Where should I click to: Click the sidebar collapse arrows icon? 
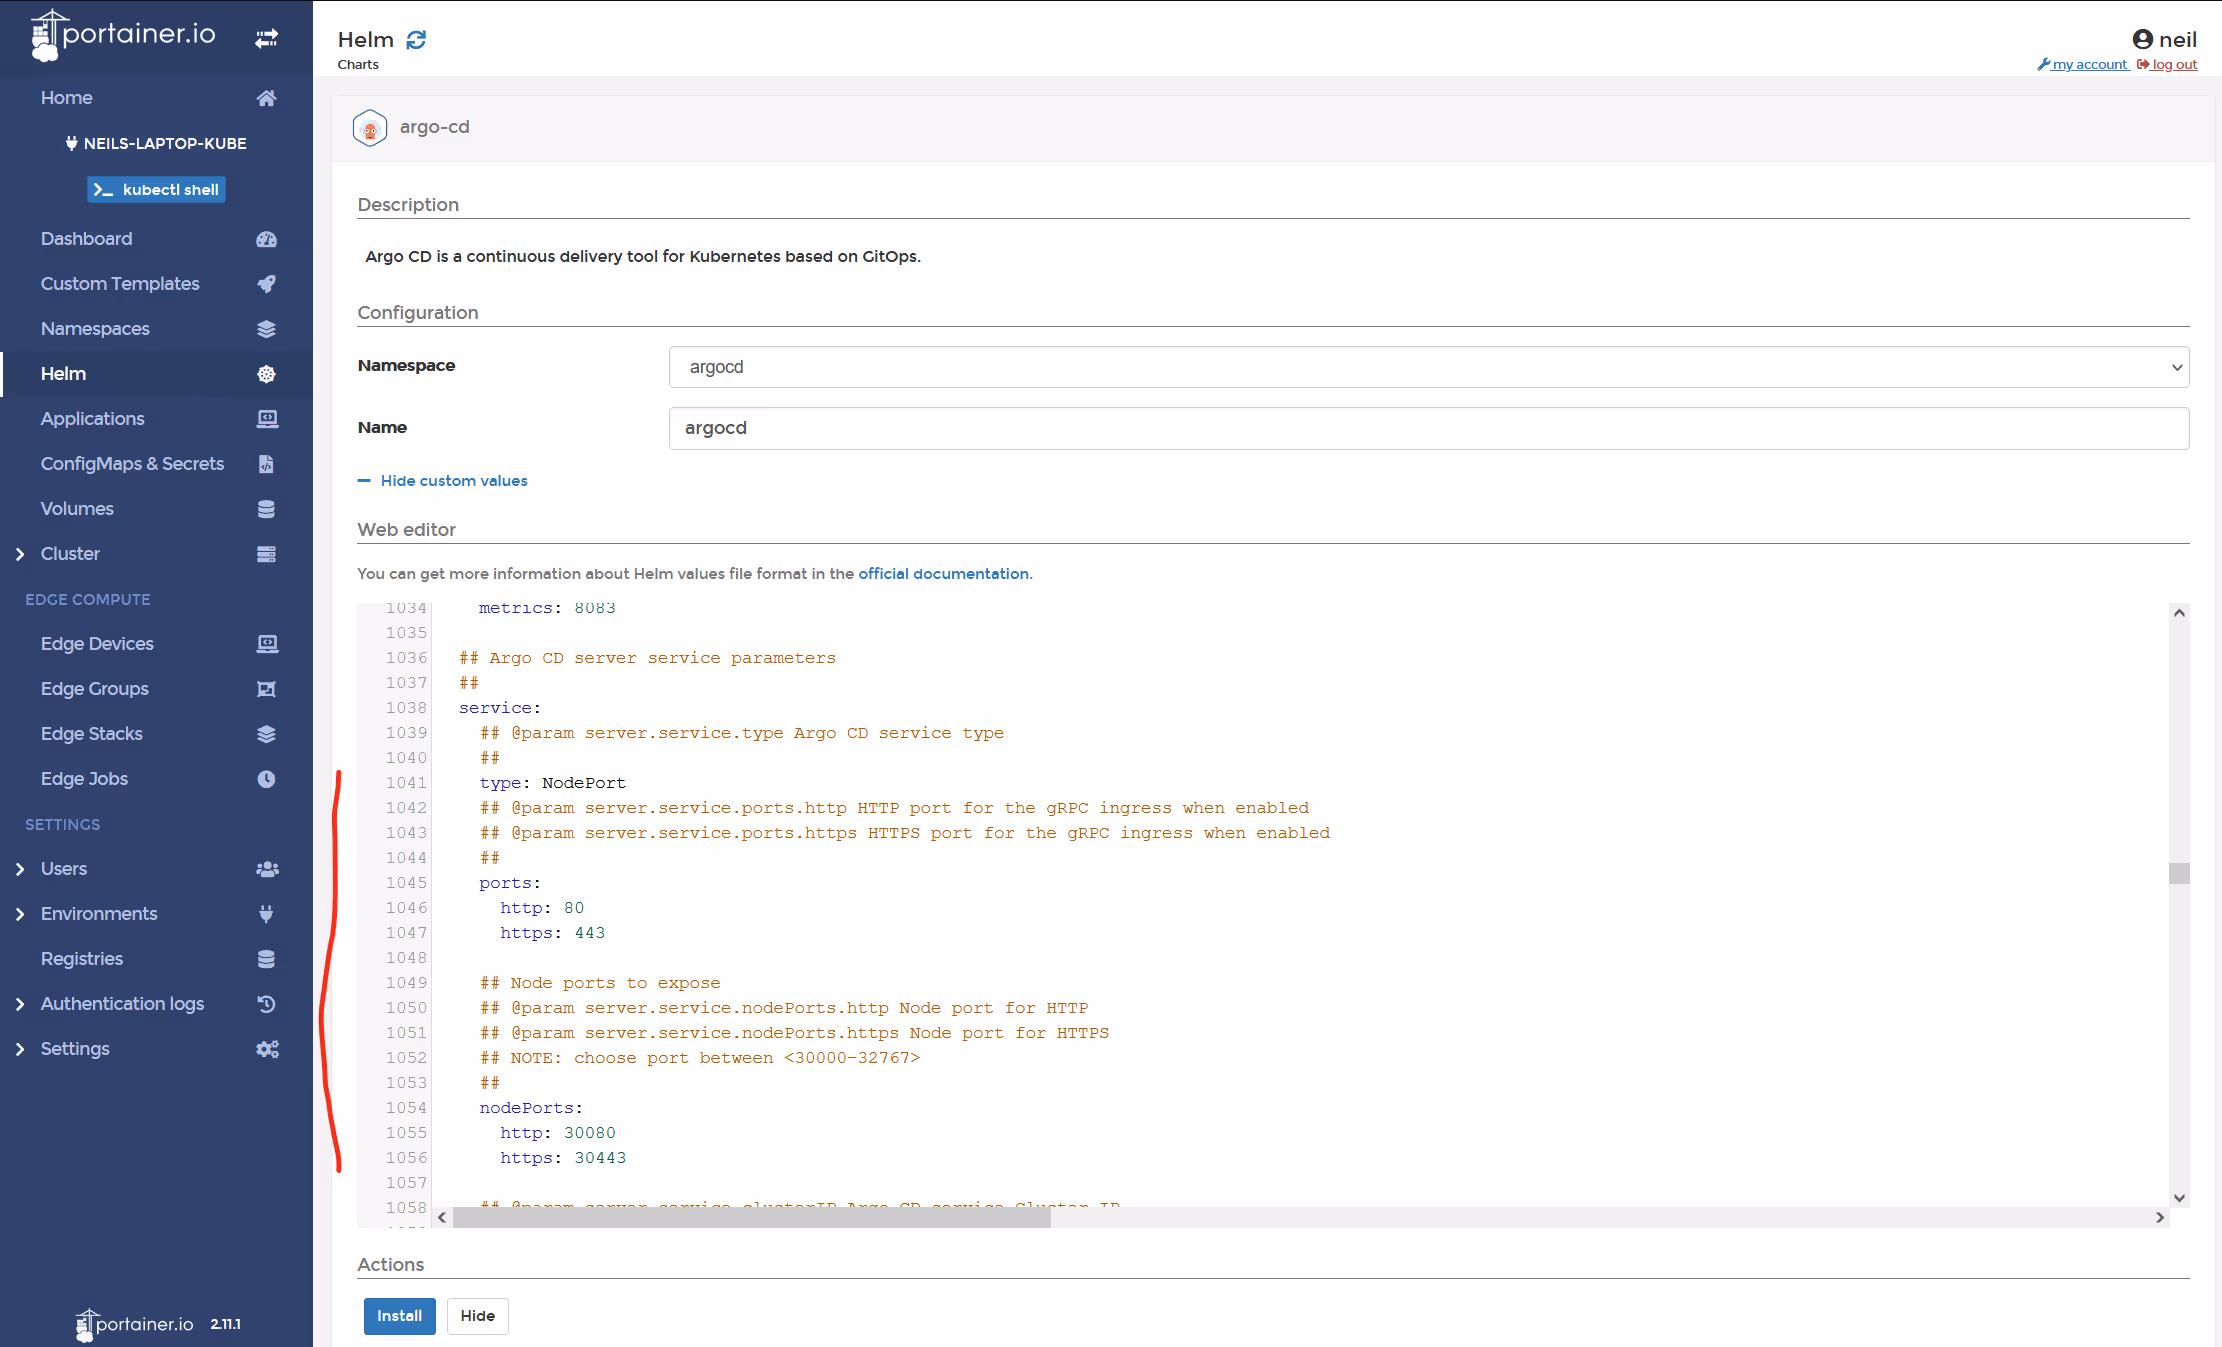[266, 38]
